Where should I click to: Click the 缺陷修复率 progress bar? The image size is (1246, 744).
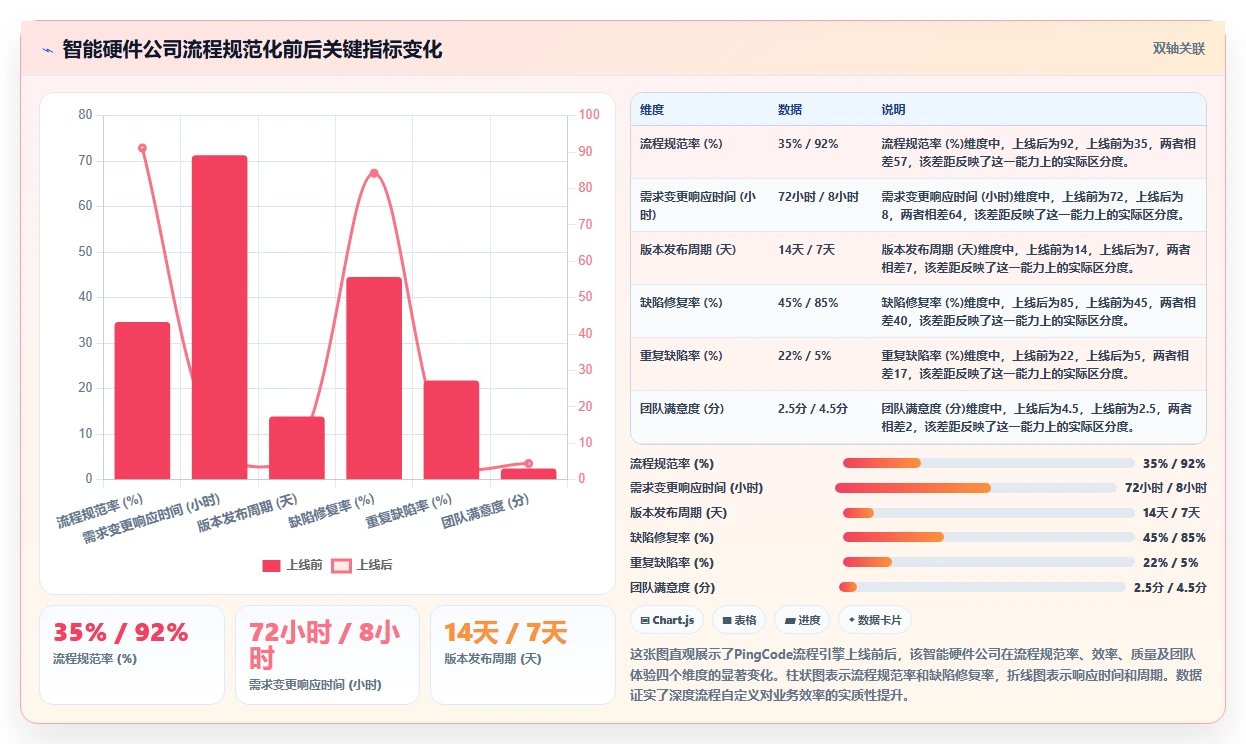(x=988, y=537)
